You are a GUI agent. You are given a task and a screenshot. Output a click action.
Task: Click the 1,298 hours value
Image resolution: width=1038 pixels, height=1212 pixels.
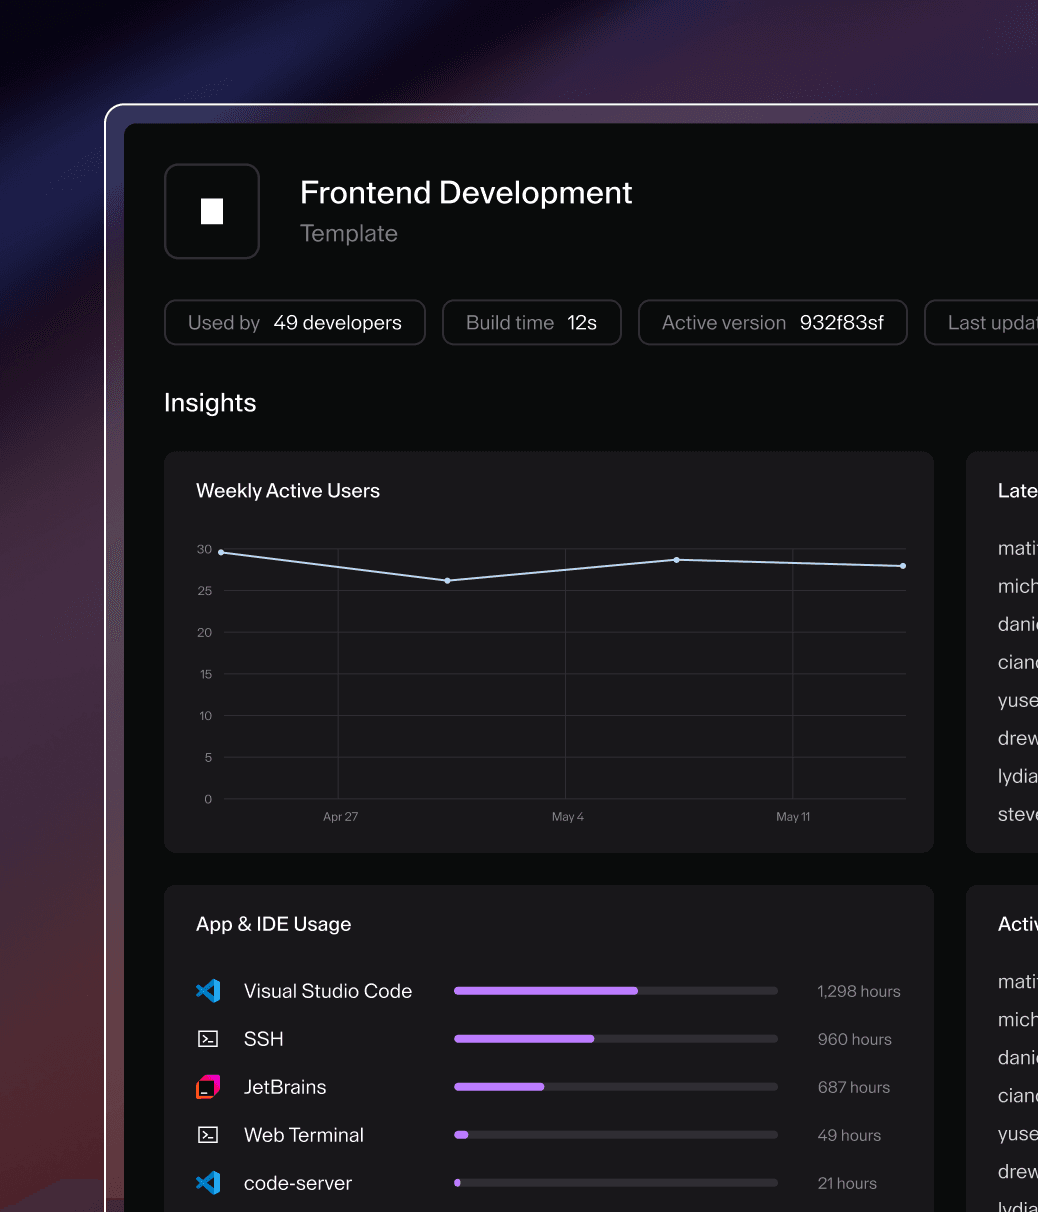[x=859, y=992]
